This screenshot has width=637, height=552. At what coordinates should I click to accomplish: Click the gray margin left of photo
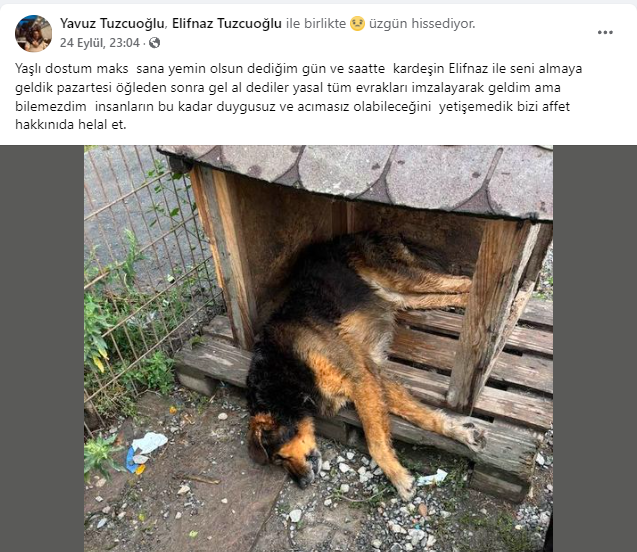click(x=42, y=349)
